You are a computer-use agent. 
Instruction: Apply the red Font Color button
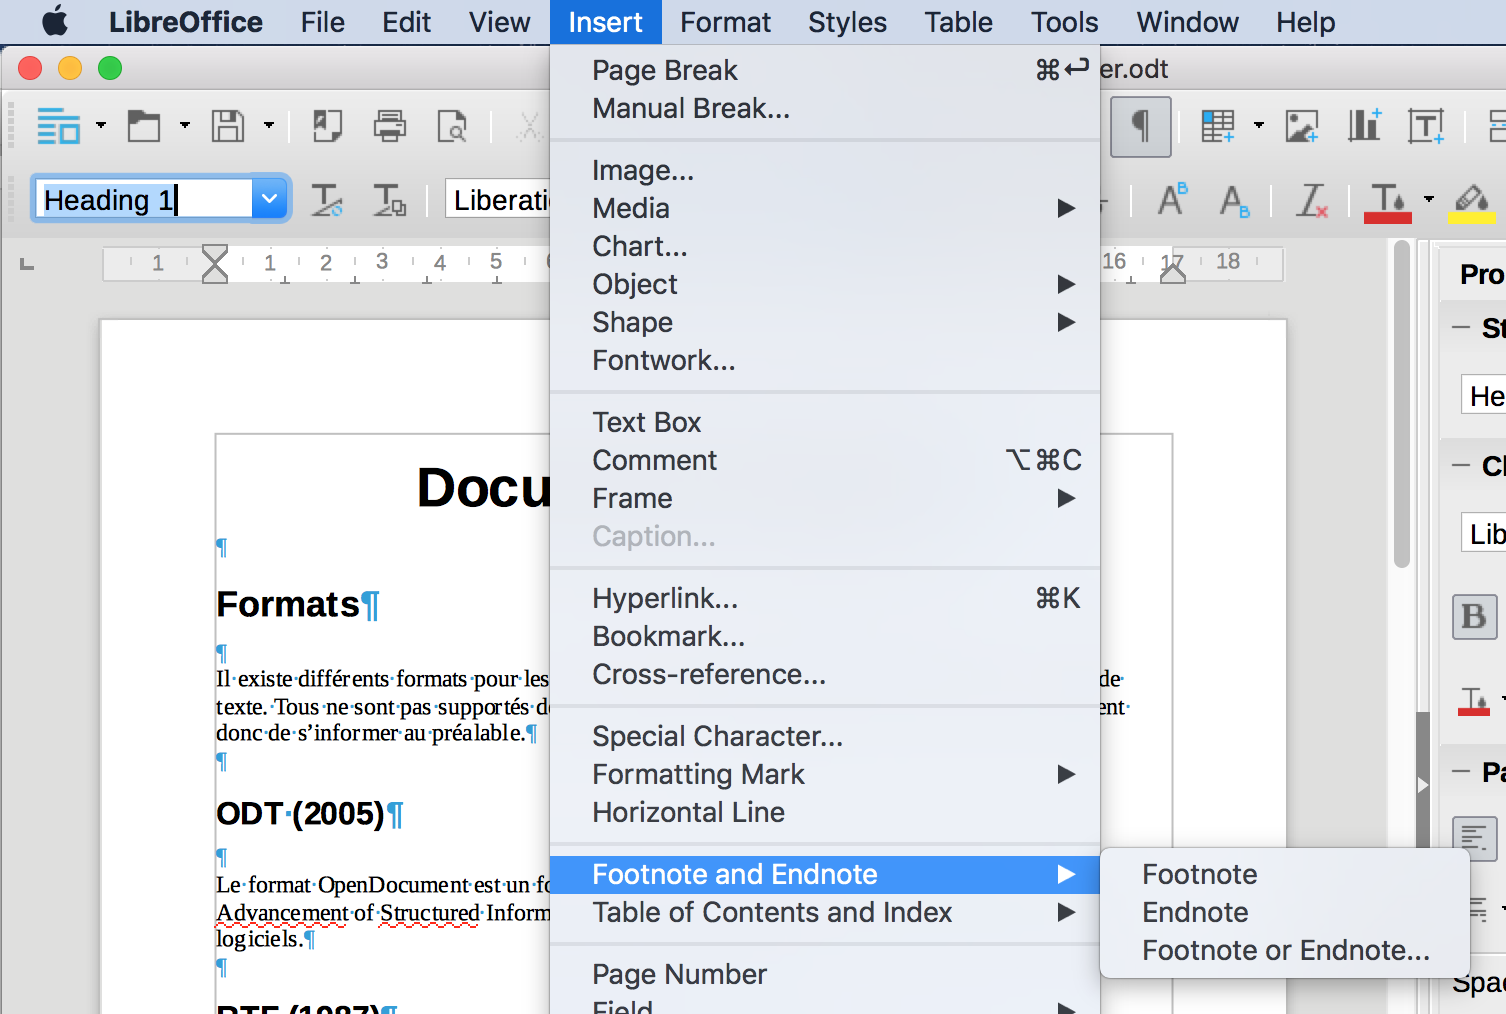1388,201
